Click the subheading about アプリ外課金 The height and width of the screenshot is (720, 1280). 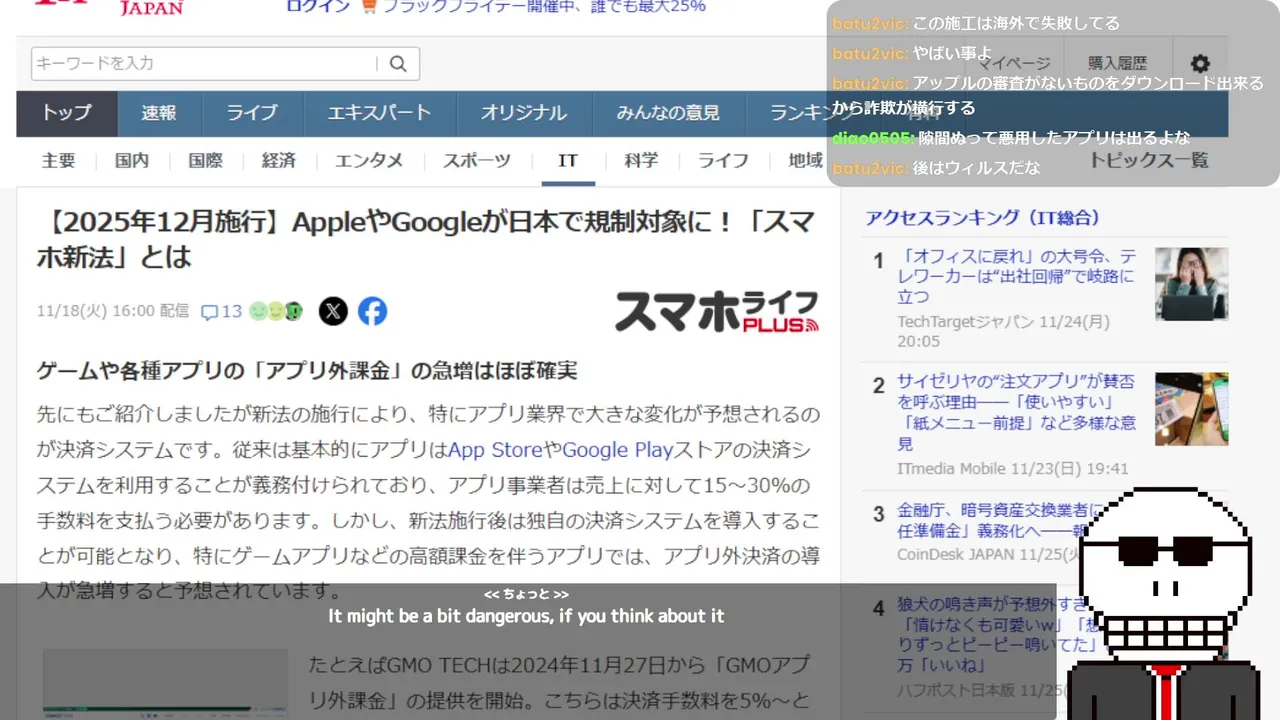[307, 371]
